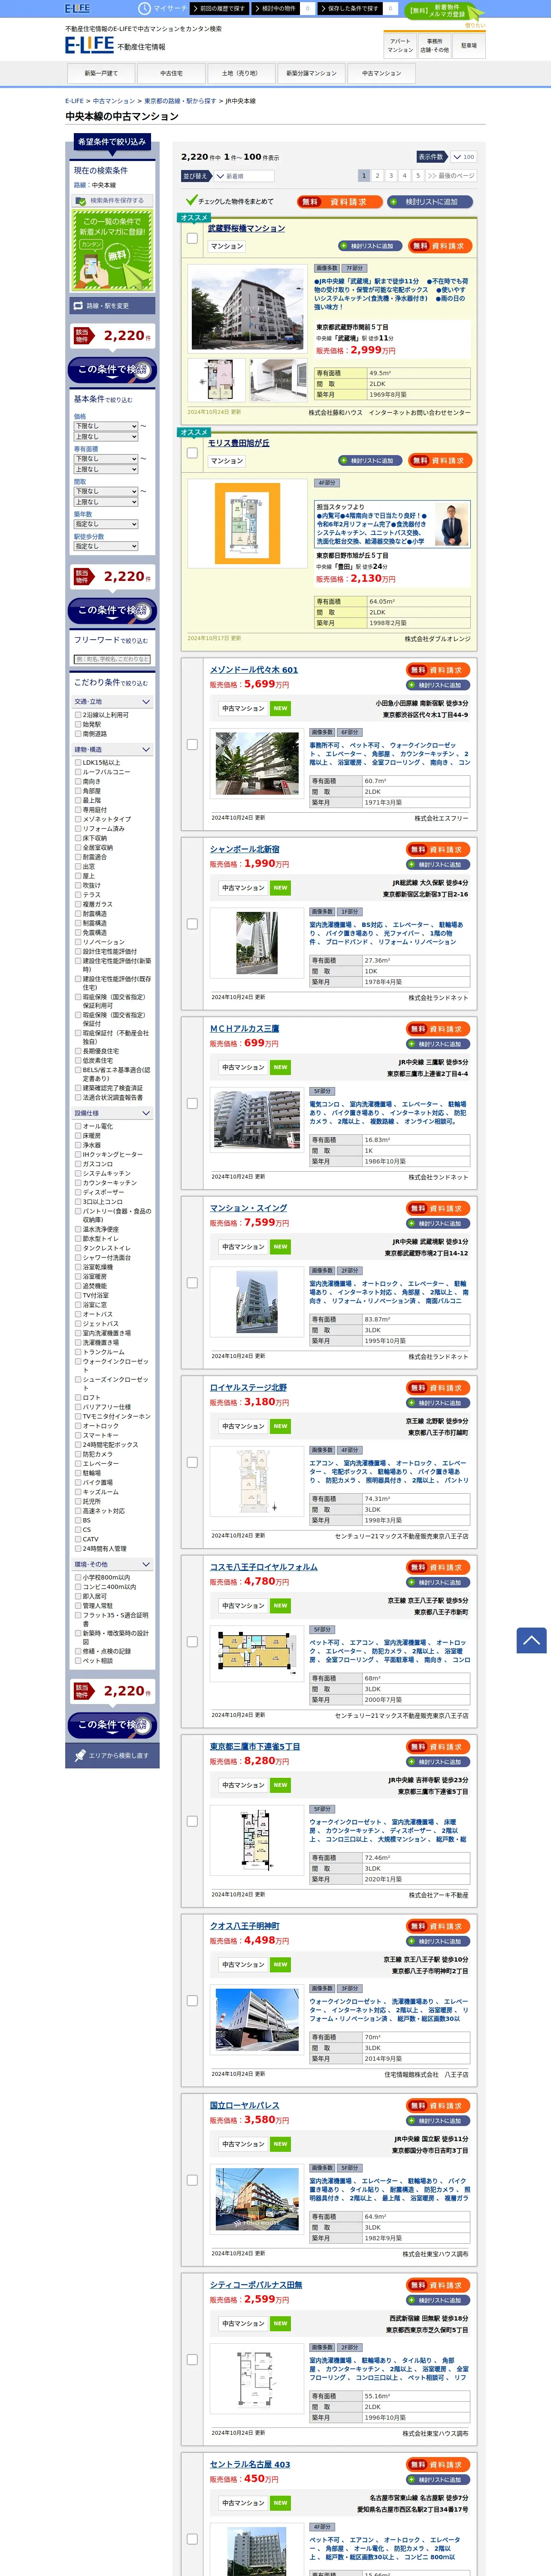551x2576 pixels.
Task: Open 価格 下限なし dropdown
Action: [x=105, y=426]
